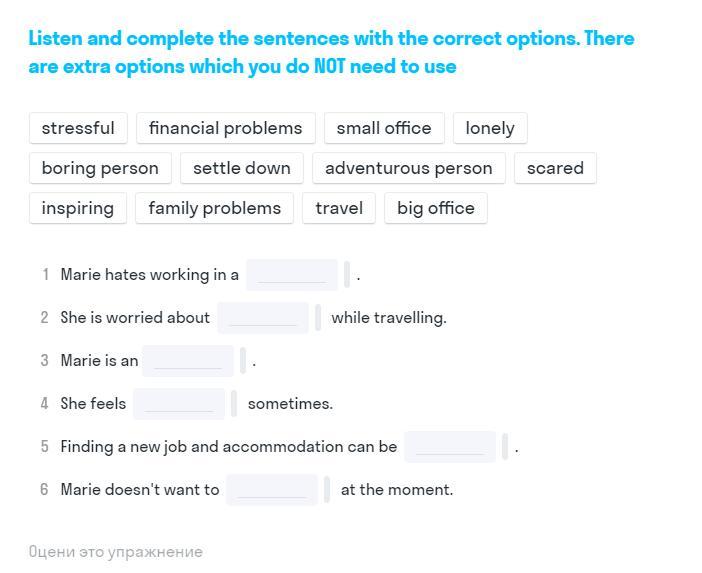Image resolution: width=702 pixels, height=573 pixels.
Task: Click the 'family problems' option
Action: (214, 208)
